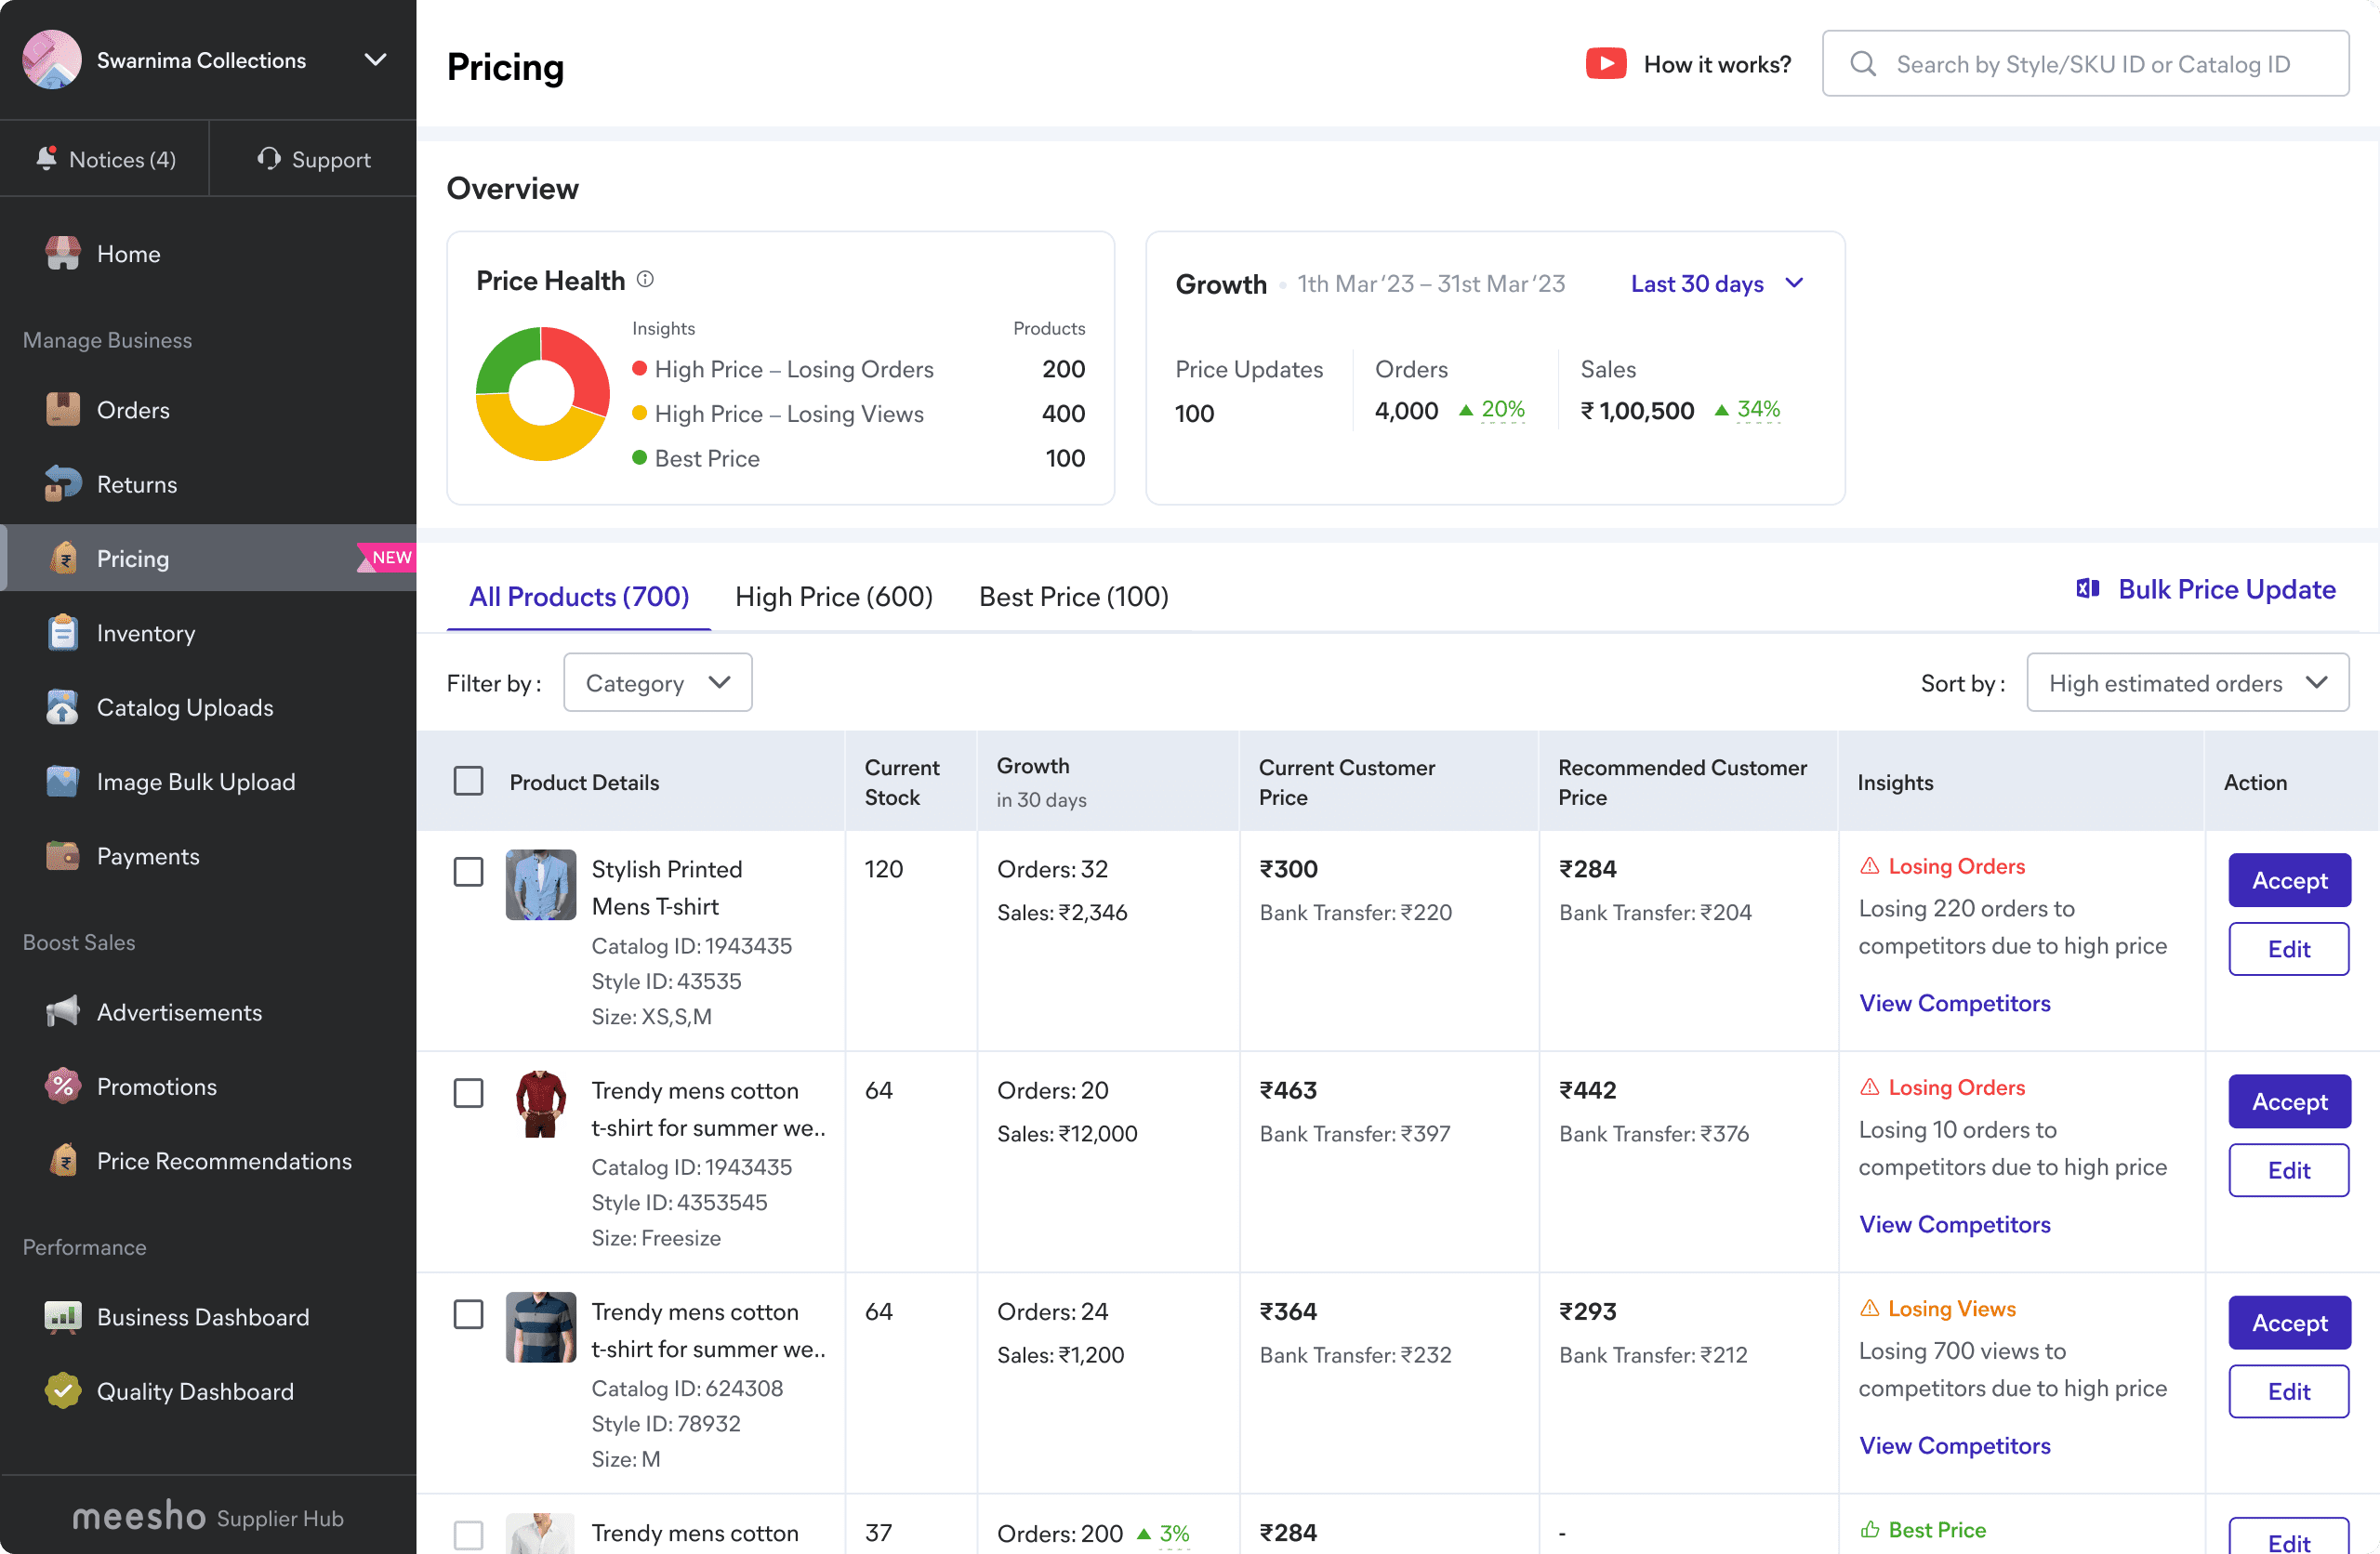2380x1554 pixels.
Task: Switch to Best Price (100) tab
Action: tap(1074, 597)
